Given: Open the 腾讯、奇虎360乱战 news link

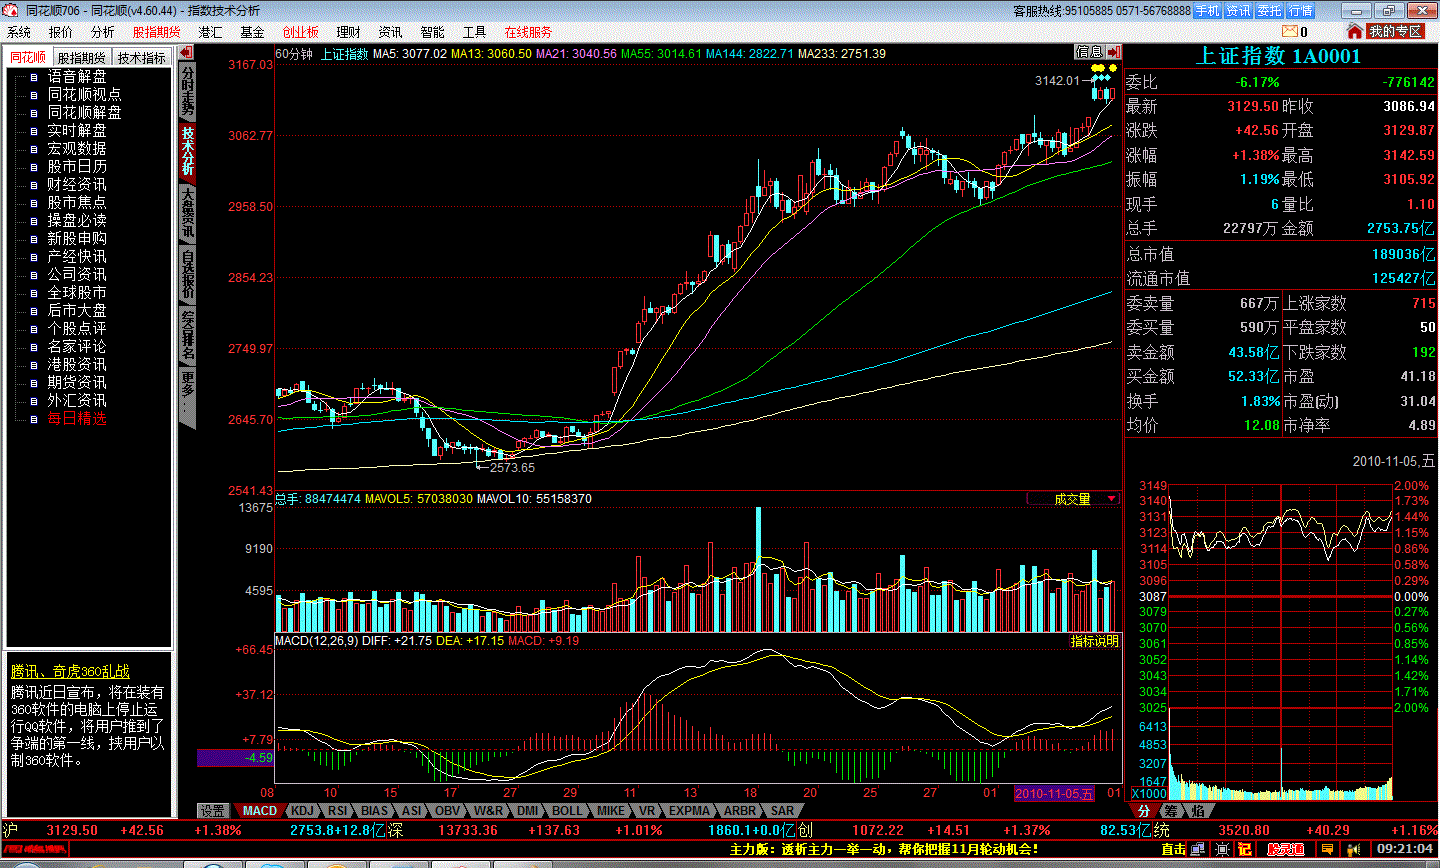Looking at the screenshot, I should 70,672.
